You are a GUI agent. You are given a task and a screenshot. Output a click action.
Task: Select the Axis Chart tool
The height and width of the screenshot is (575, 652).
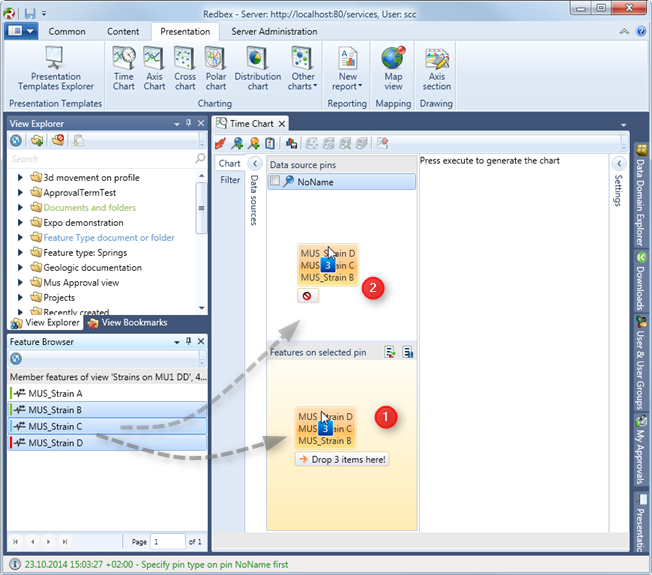pyautogui.click(x=154, y=68)
